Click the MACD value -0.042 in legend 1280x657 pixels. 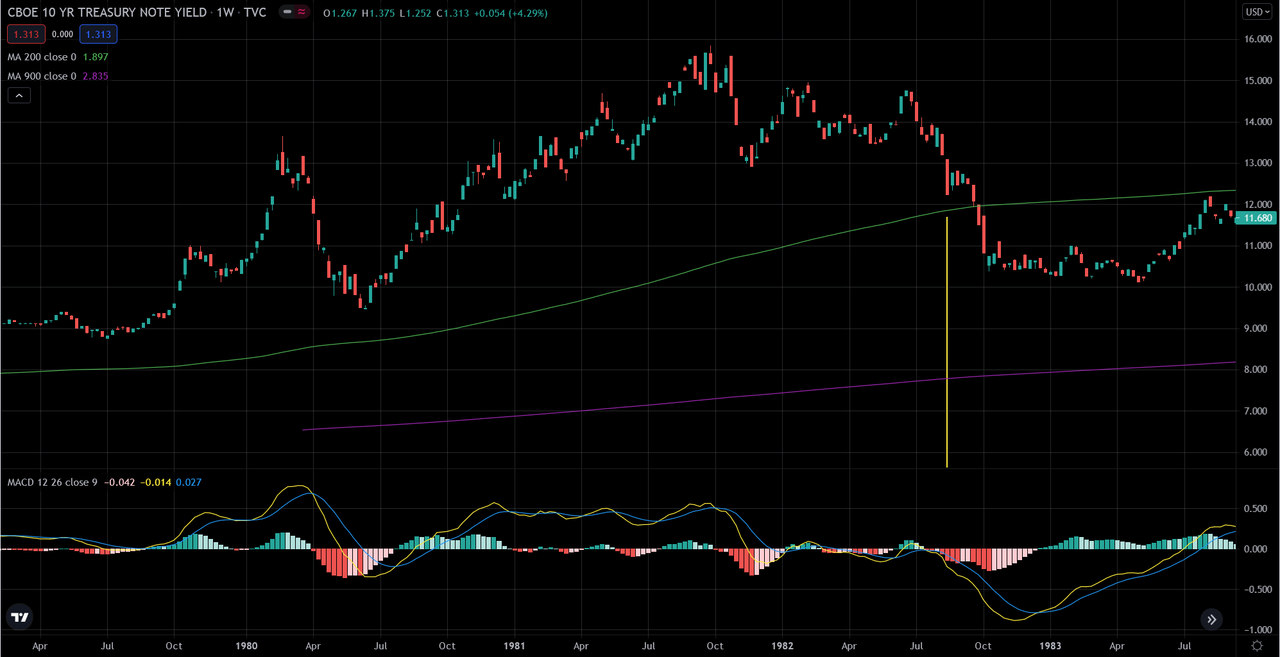pos(118,483)
